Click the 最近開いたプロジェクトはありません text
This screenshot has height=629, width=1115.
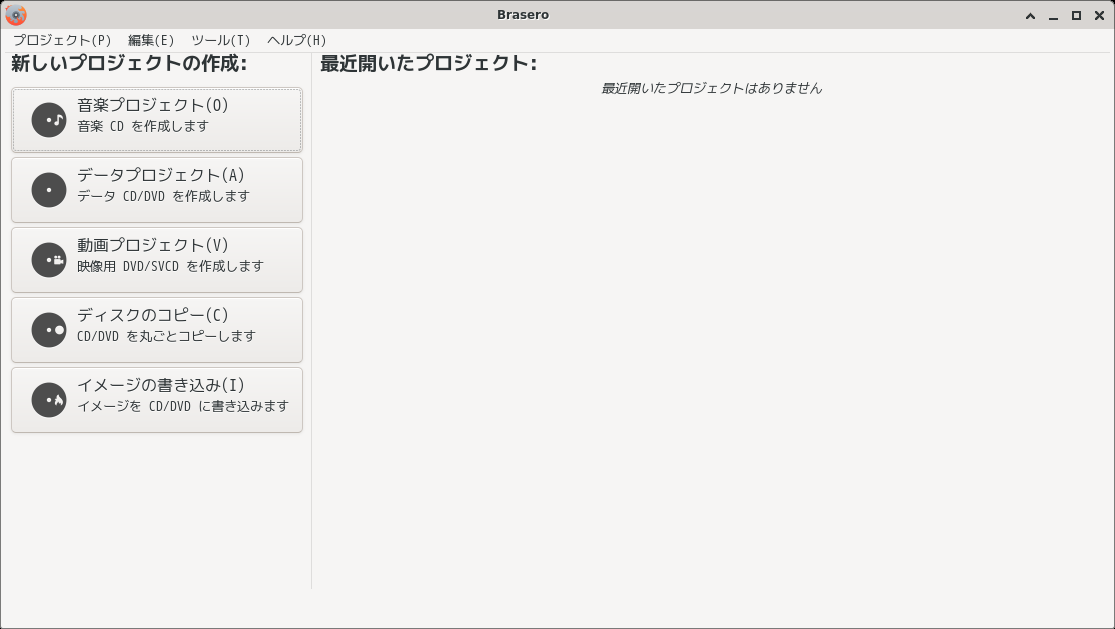pos(712,88)
